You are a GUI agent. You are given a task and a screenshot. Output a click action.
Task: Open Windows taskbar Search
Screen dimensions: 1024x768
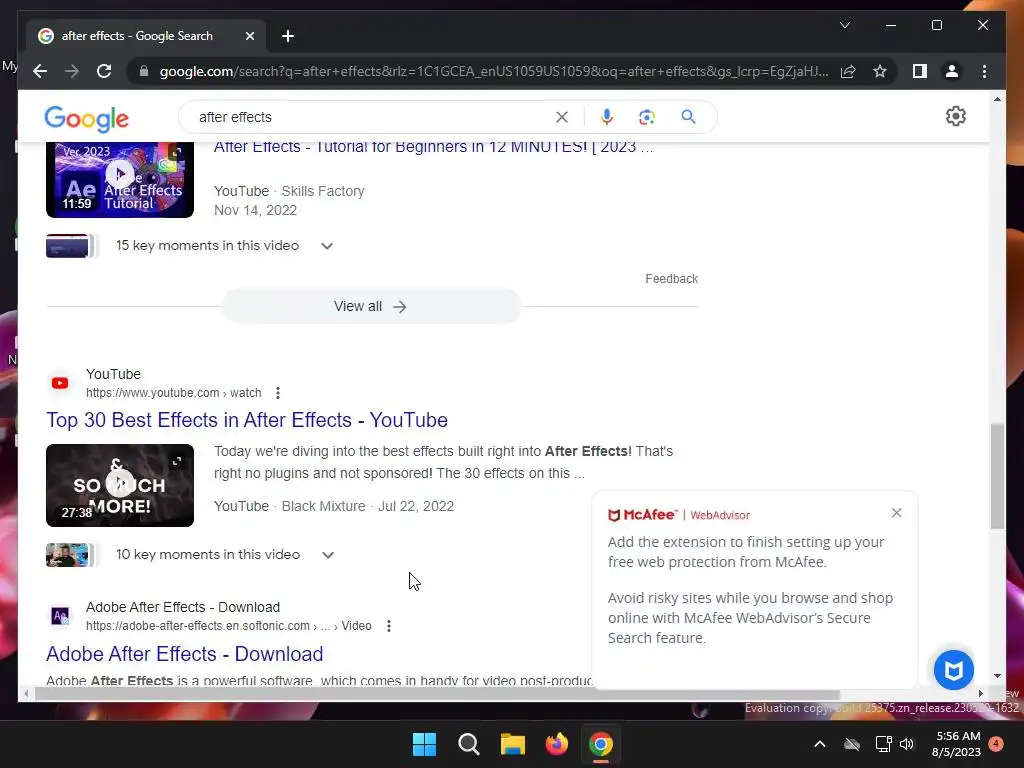click(469, 744)
